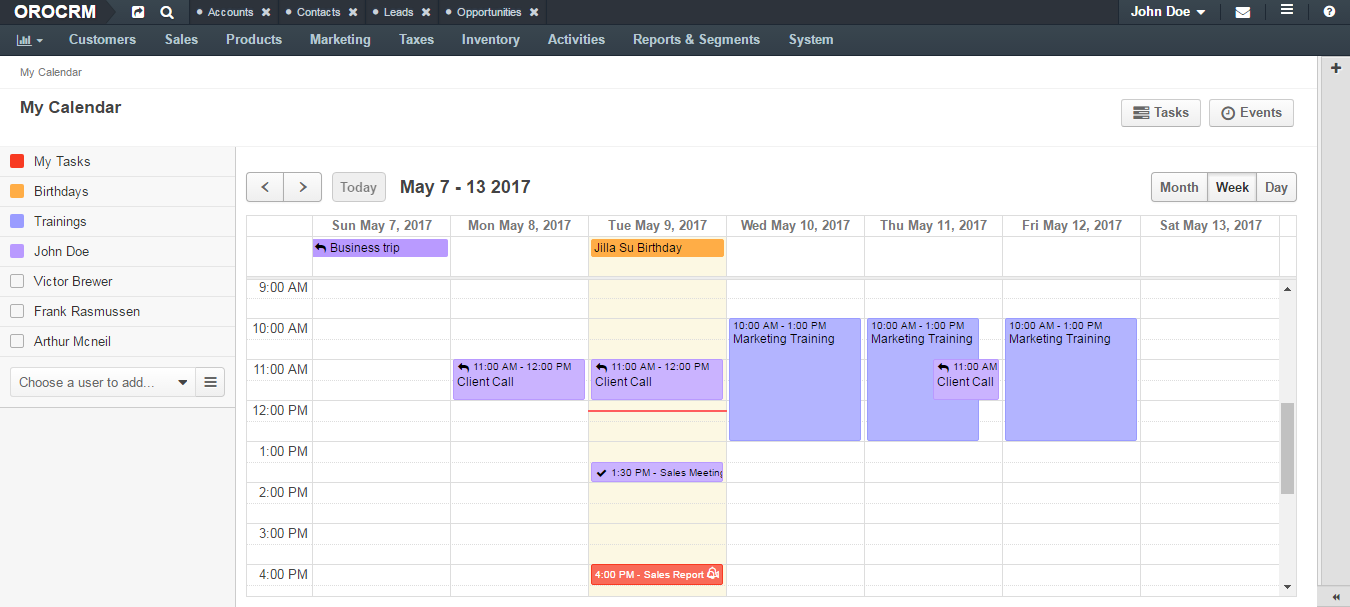Switch to Week view
This screenshot has height=607, width=1350.
(x=1232, y=187)
